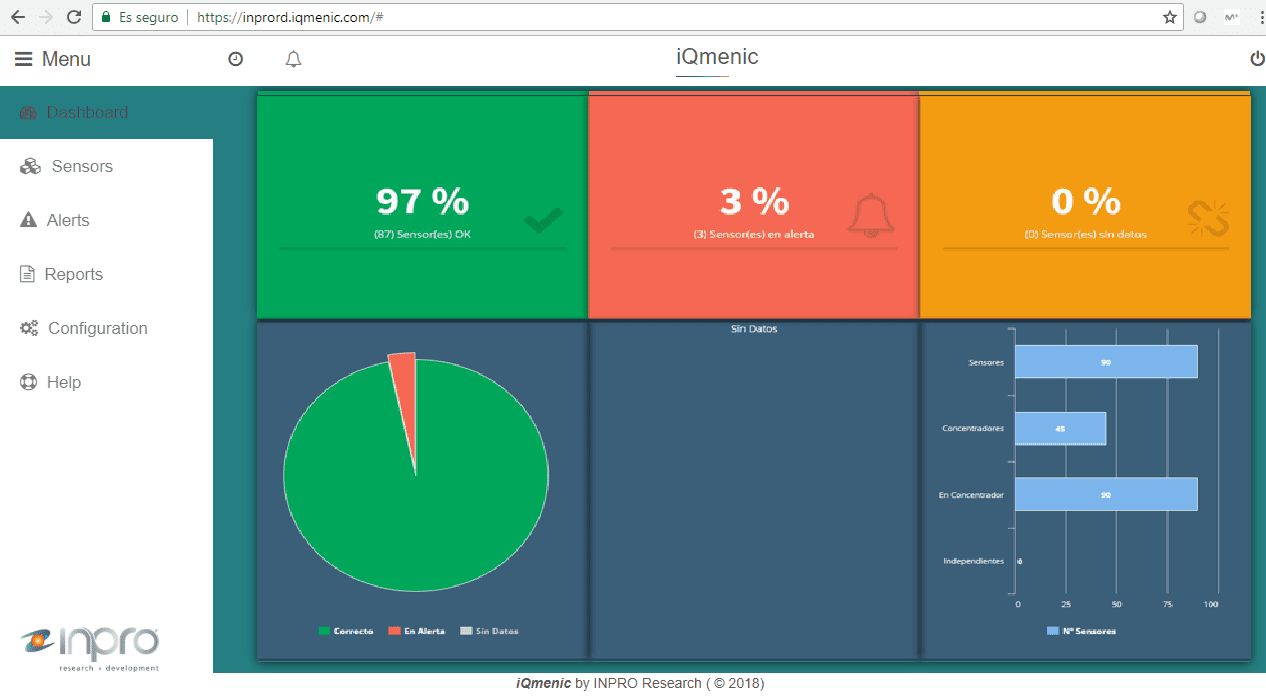Click the Dashboard gauge icon
This screenshot has width=1266, height=697.
[x=28, y=113]
